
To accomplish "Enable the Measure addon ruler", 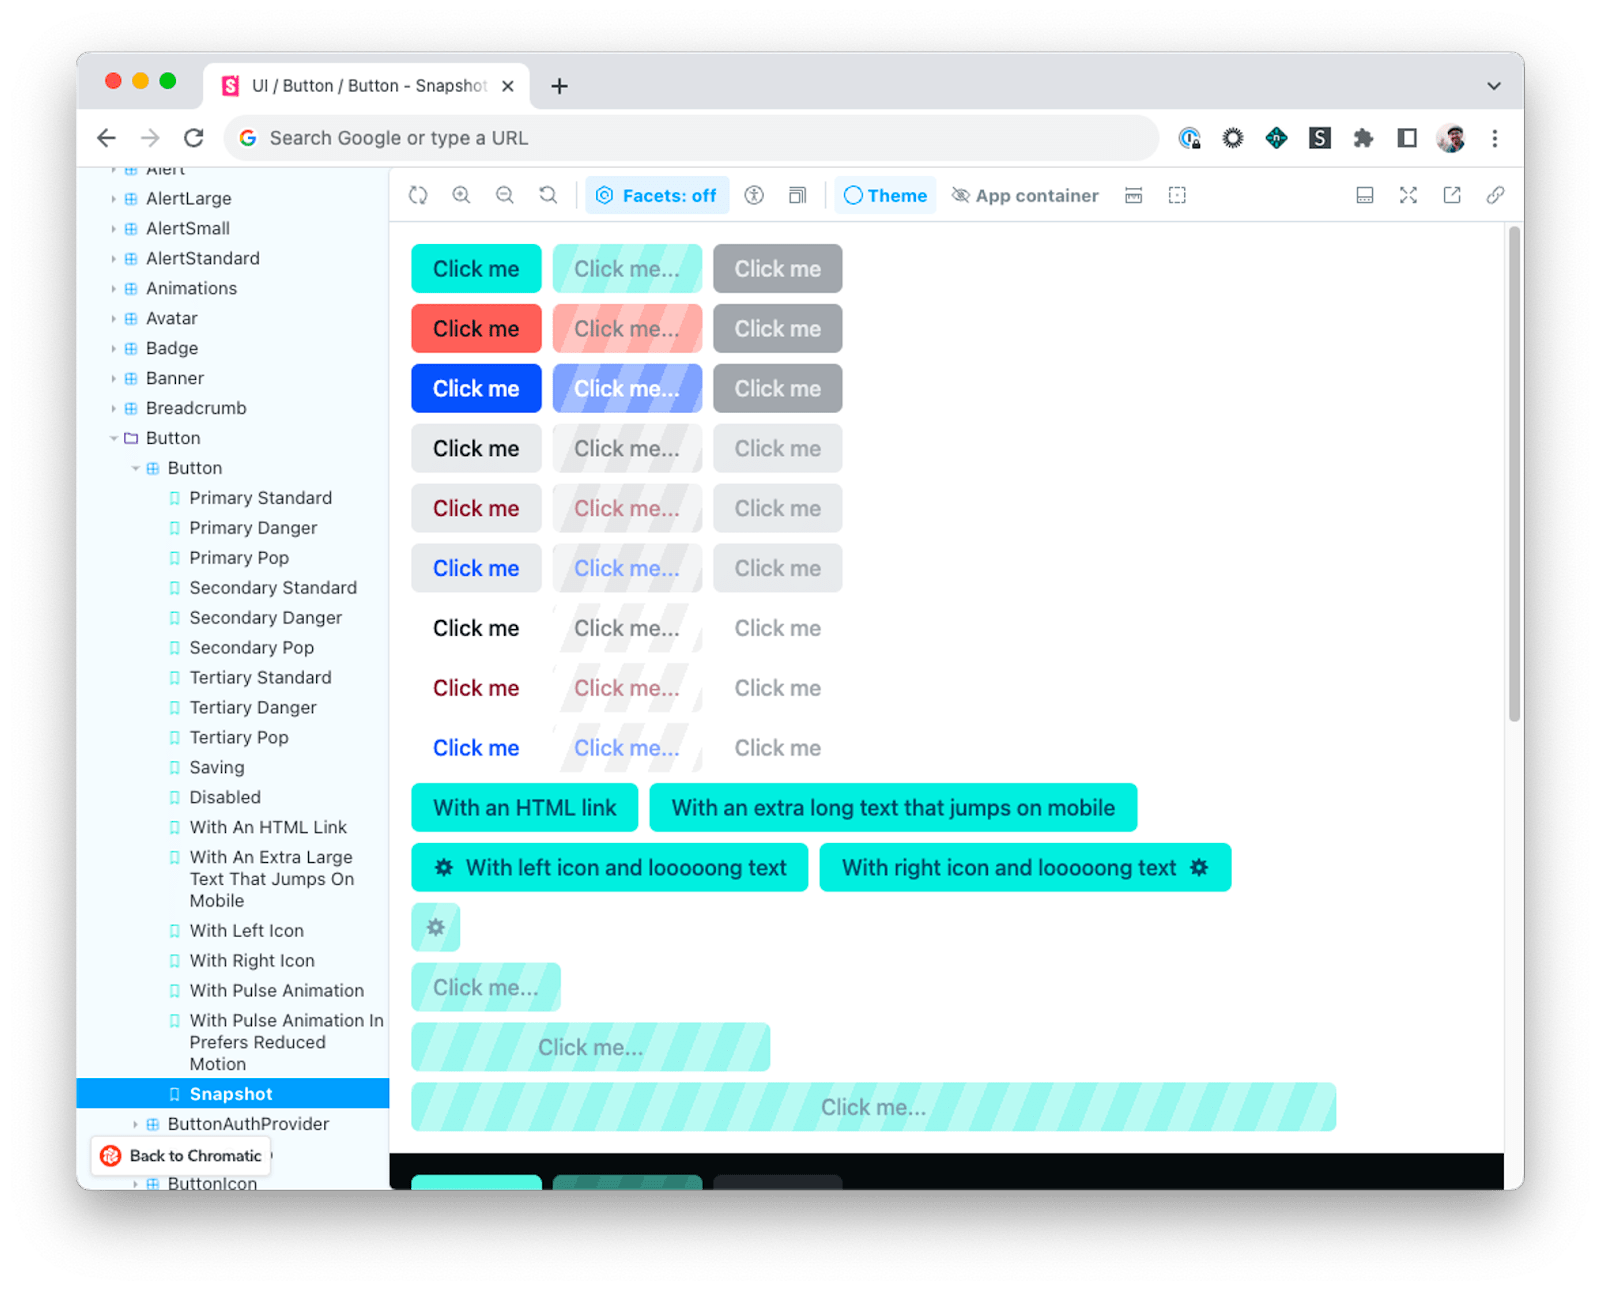I will (1133, 195).
